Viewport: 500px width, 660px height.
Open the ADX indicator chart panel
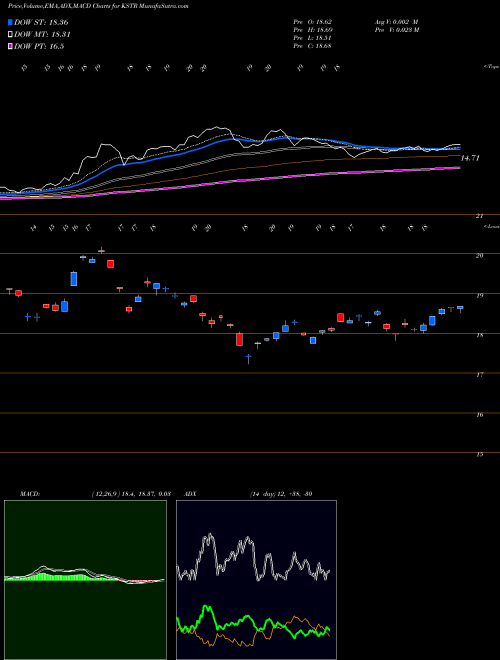256,580
